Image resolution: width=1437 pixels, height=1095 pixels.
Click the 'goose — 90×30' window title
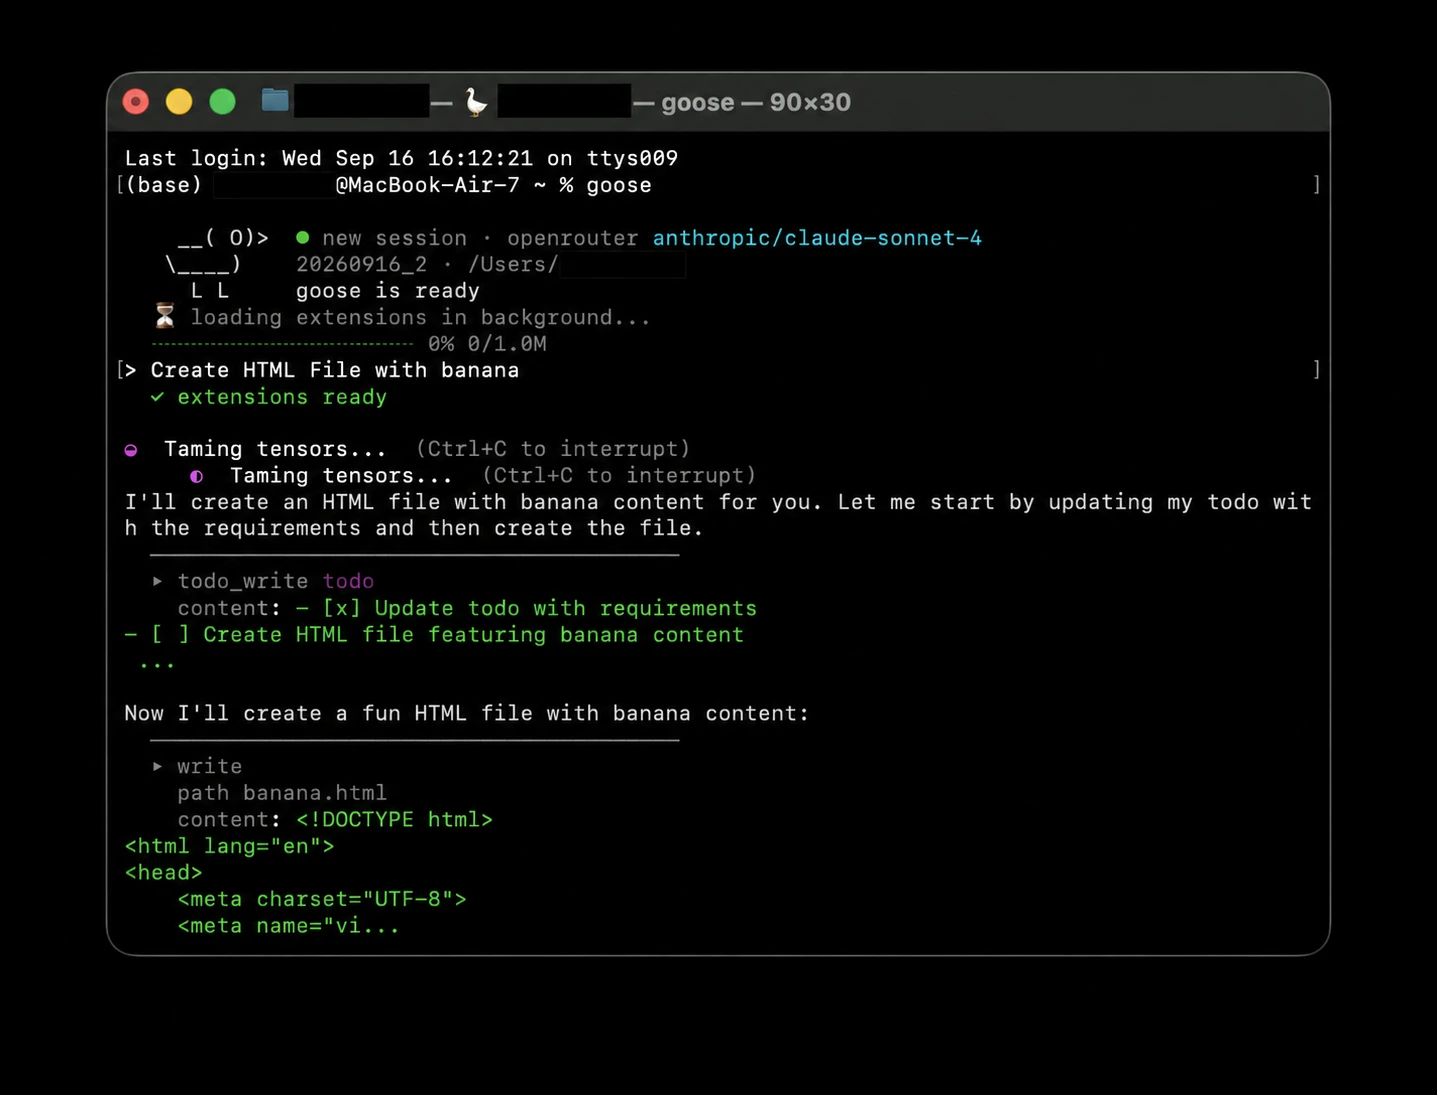[x=756, y=102]
